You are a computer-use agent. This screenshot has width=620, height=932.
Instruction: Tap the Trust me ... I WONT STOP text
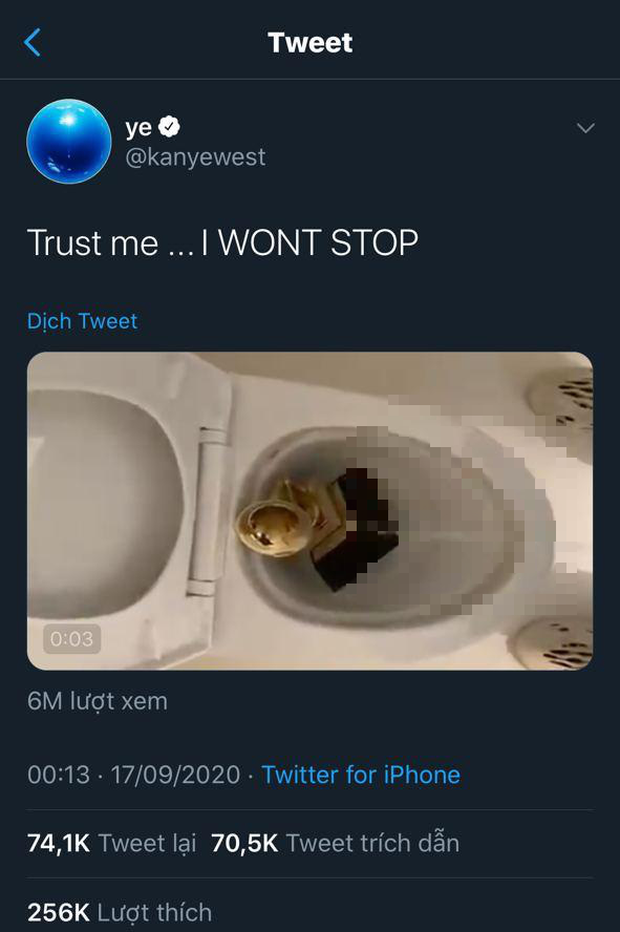[x=223, y=243]
